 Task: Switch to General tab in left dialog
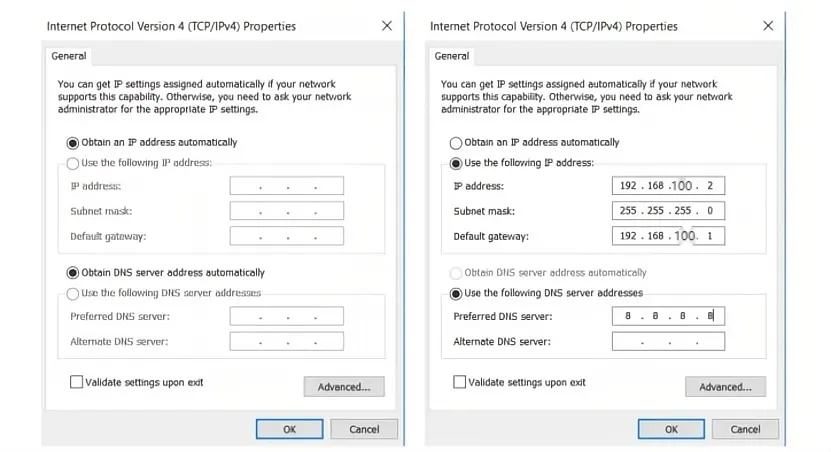tap(69, 56)
